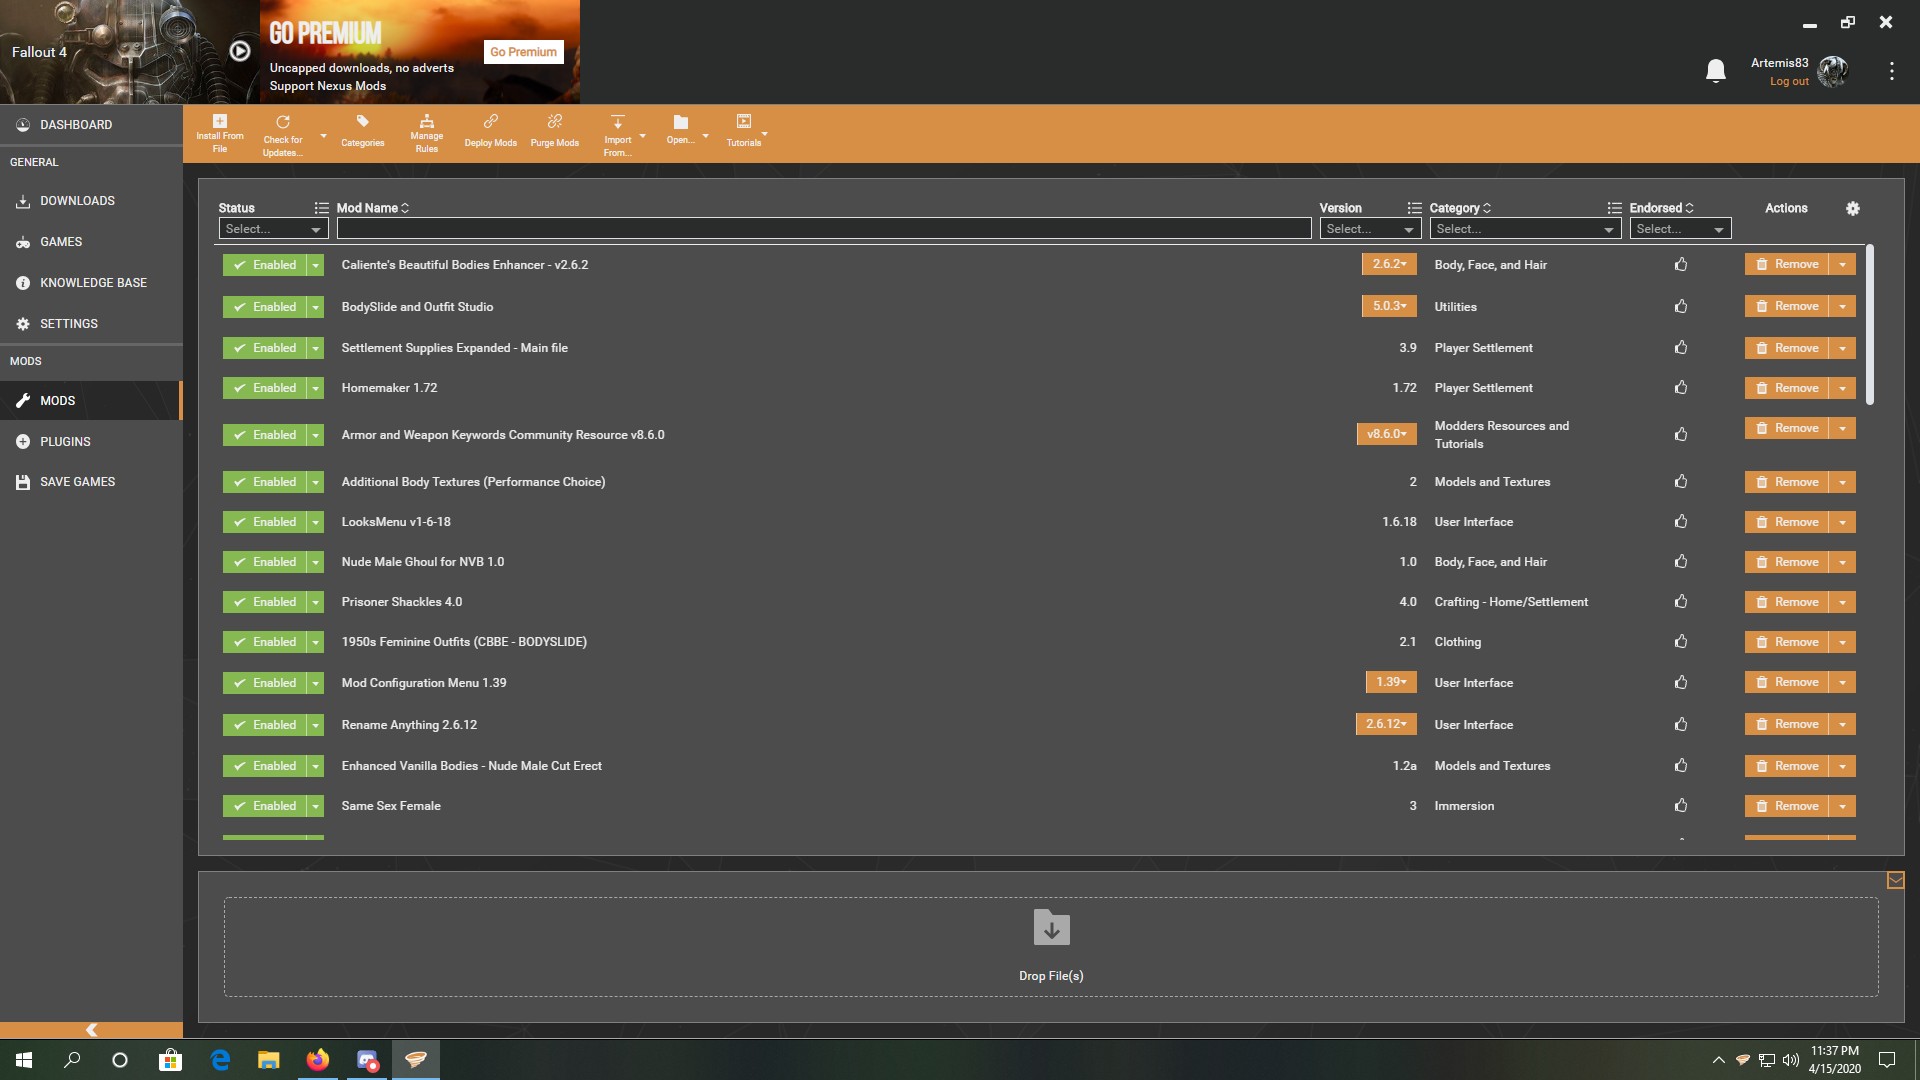Click Import From icon
1920x1080 pixels.
(618, 122)
